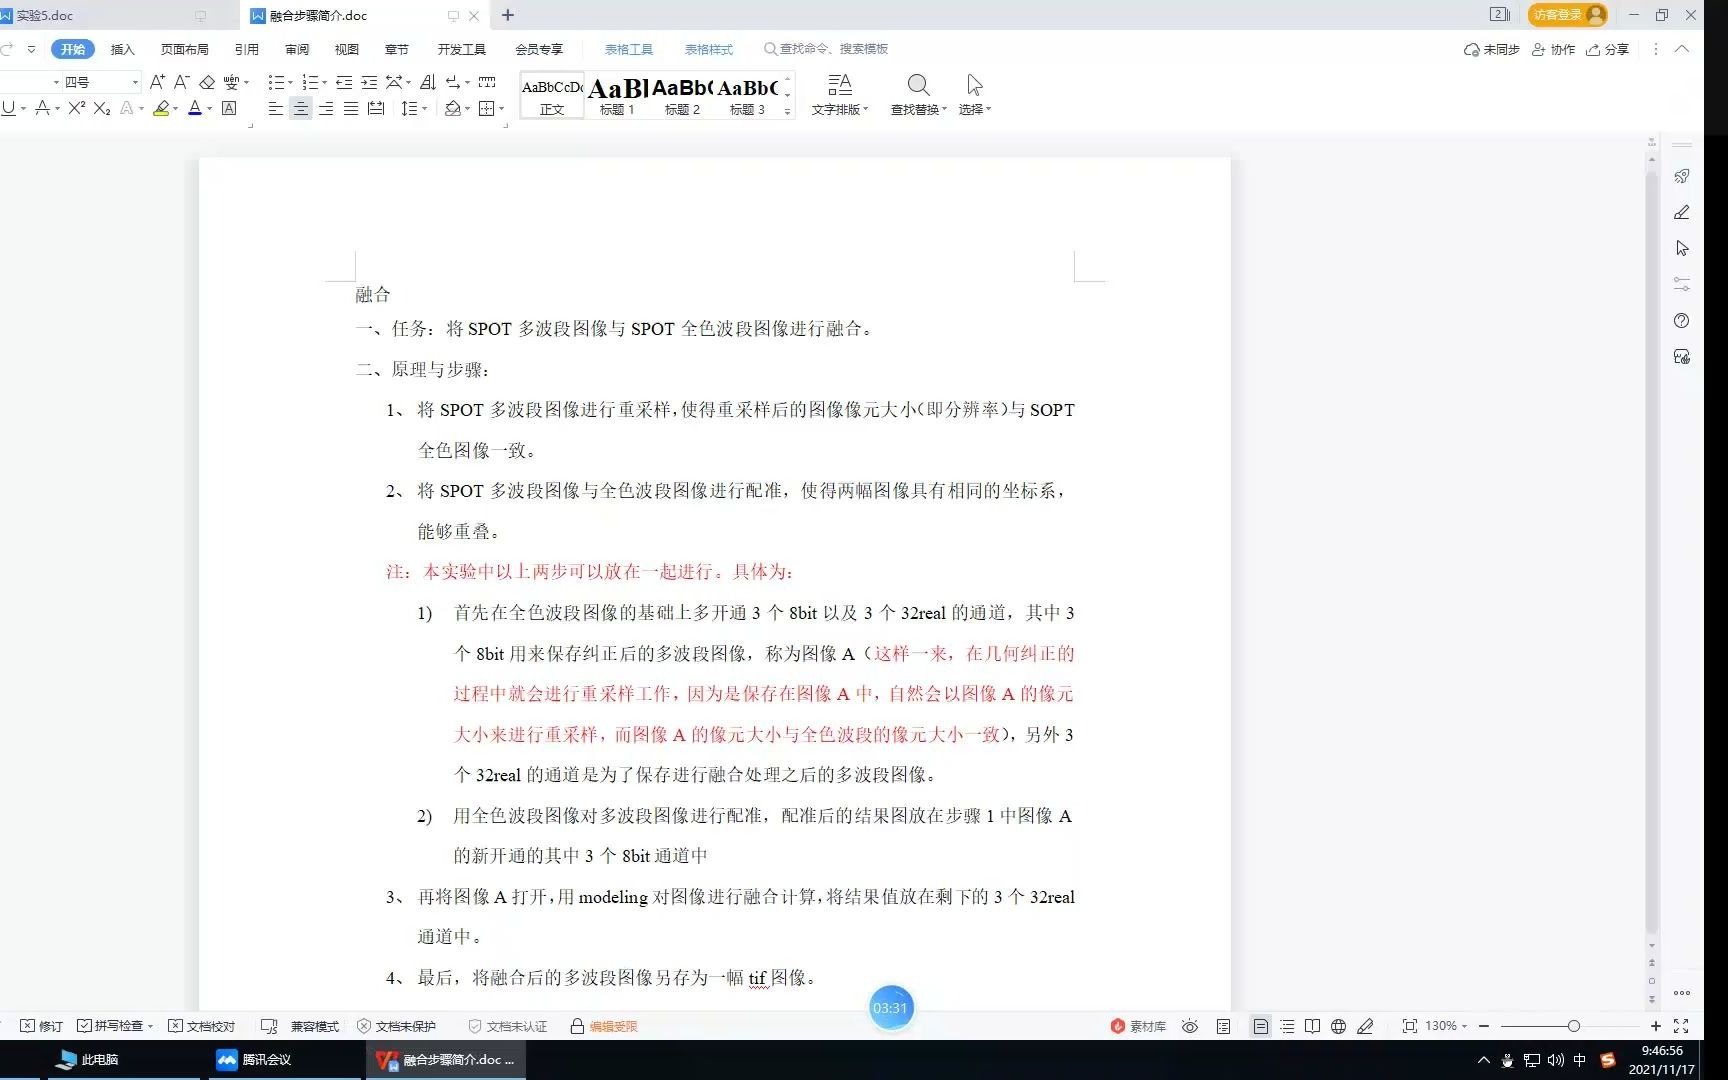Open the ruler/tab stops icon
This screenshot has width=1728, height=1080.
point(487,82)
